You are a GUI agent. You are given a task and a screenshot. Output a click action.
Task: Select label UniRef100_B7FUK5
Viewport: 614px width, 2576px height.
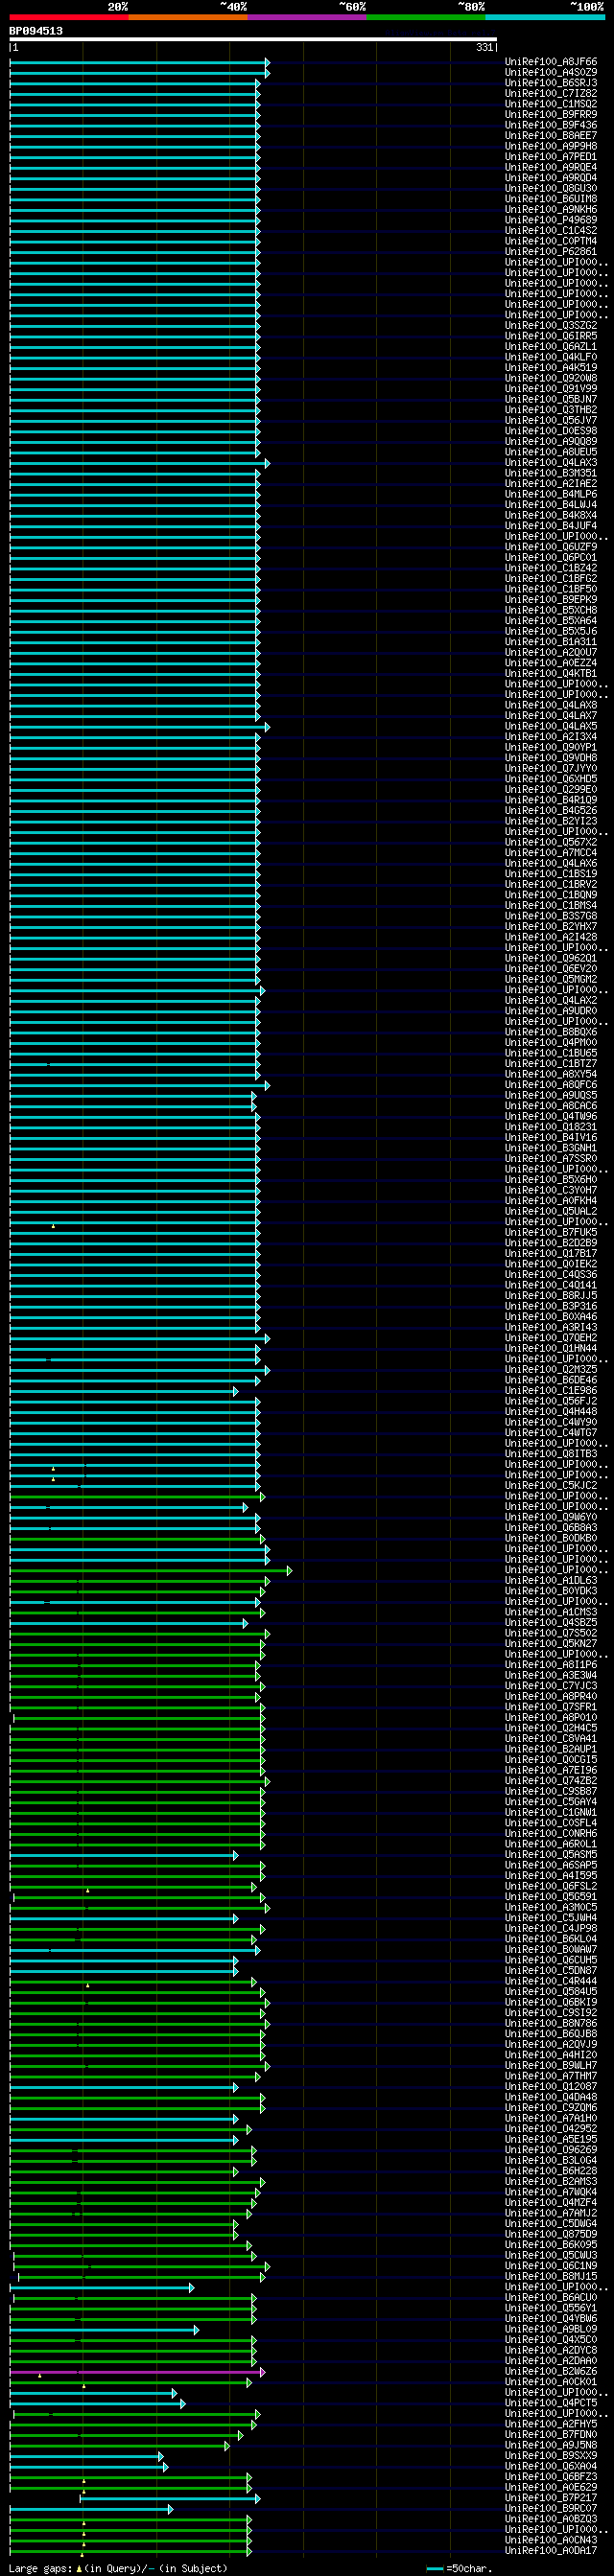tap(551, 1232)
